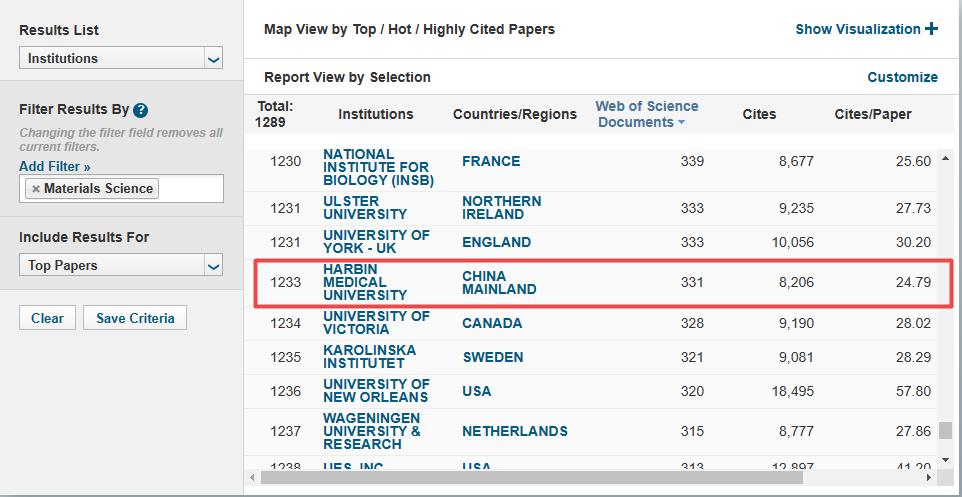The width and height of the screenshot is (962, 497).
Task: Open the Top Papers dropdown
Action: pos(121,266)
